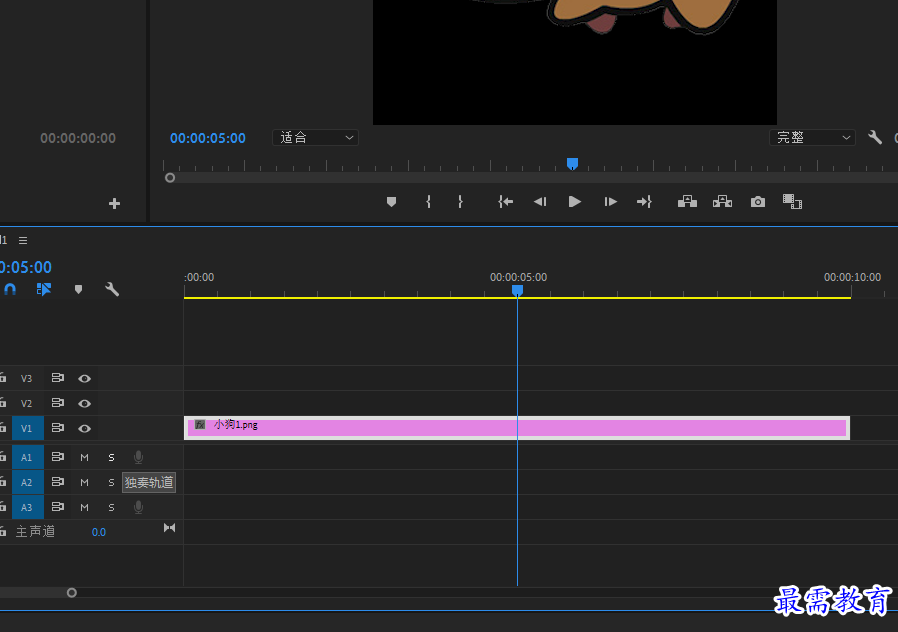Toggle sync lock on A1 track
This screenshot has width=898, height=632.
click(58, 457)
